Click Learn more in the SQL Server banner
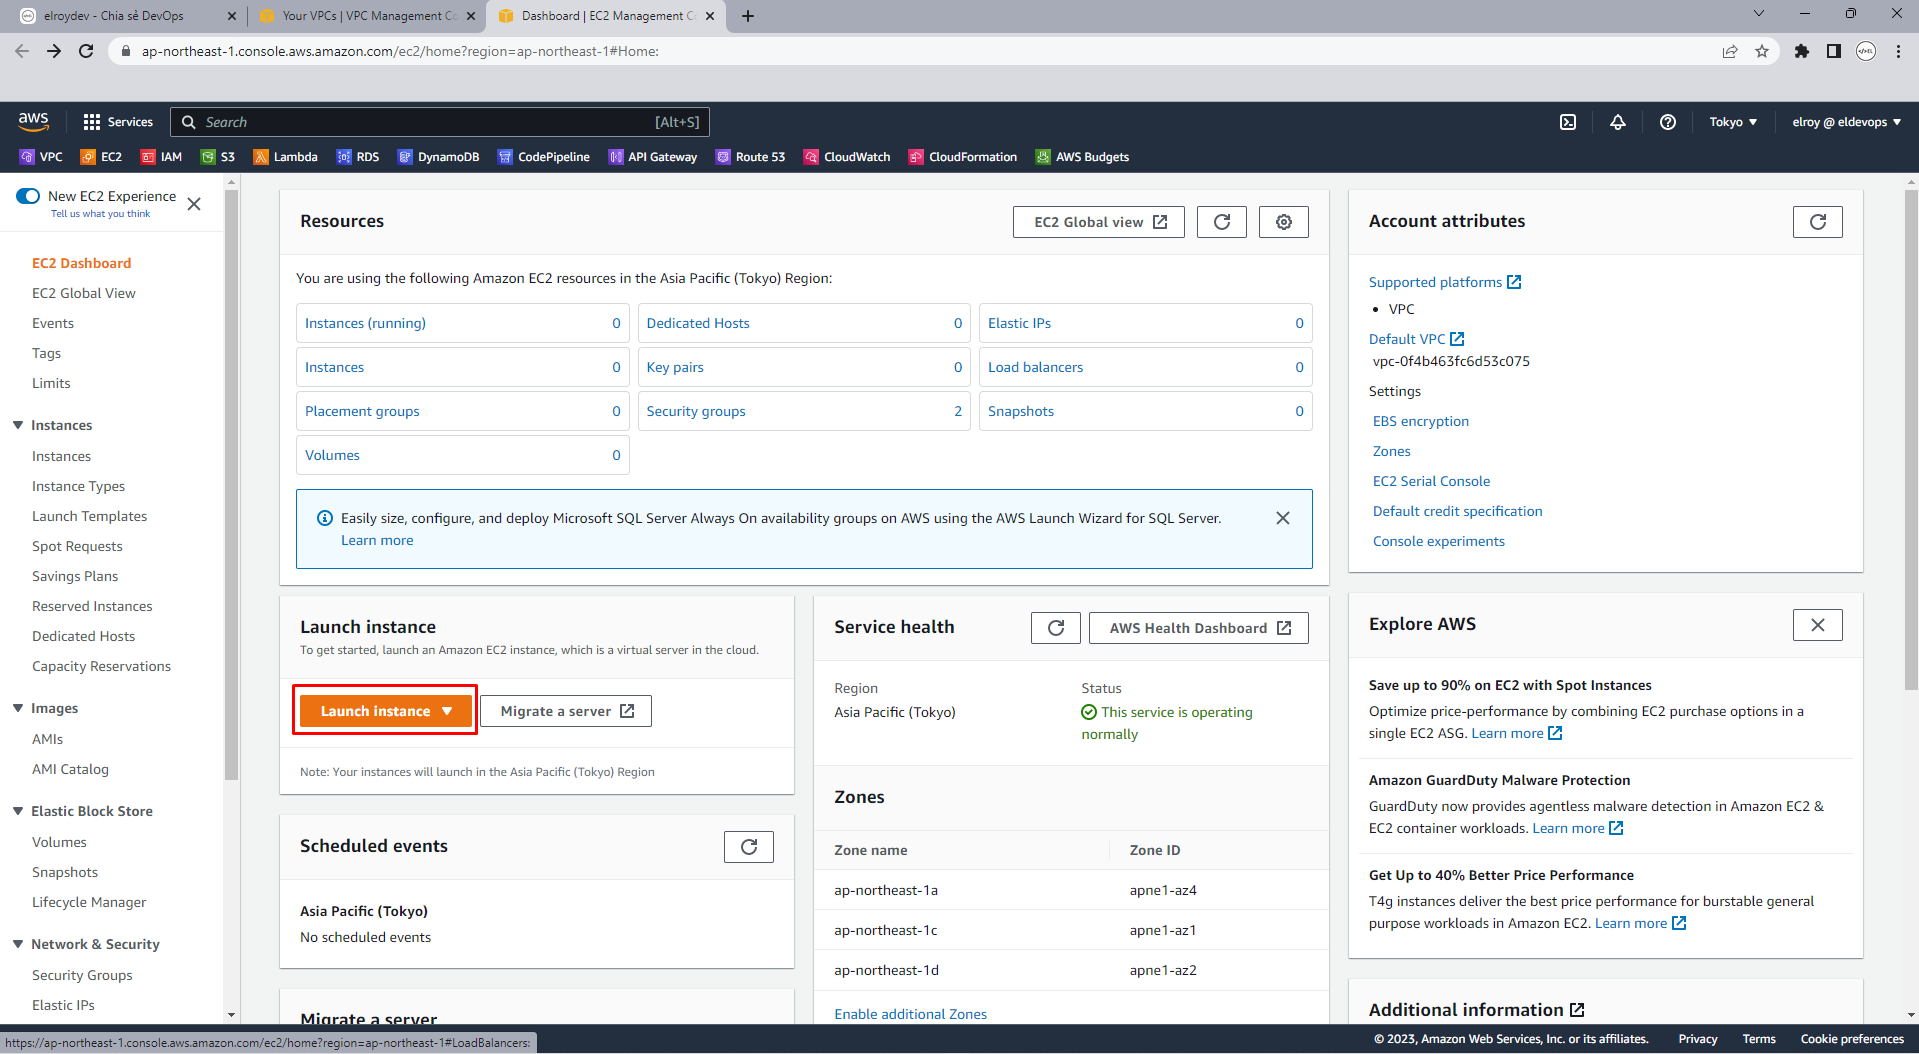 [377, 540]
